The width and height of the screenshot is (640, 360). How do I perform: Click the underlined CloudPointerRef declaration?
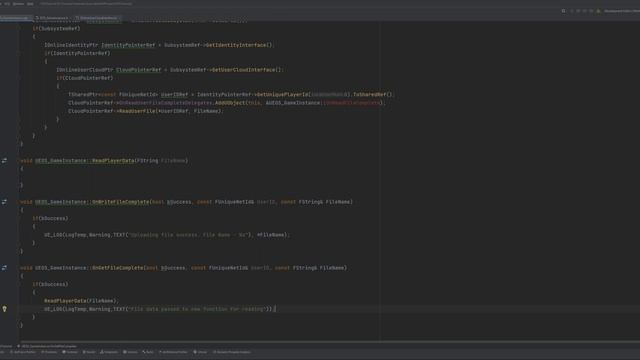pos(139,70)
